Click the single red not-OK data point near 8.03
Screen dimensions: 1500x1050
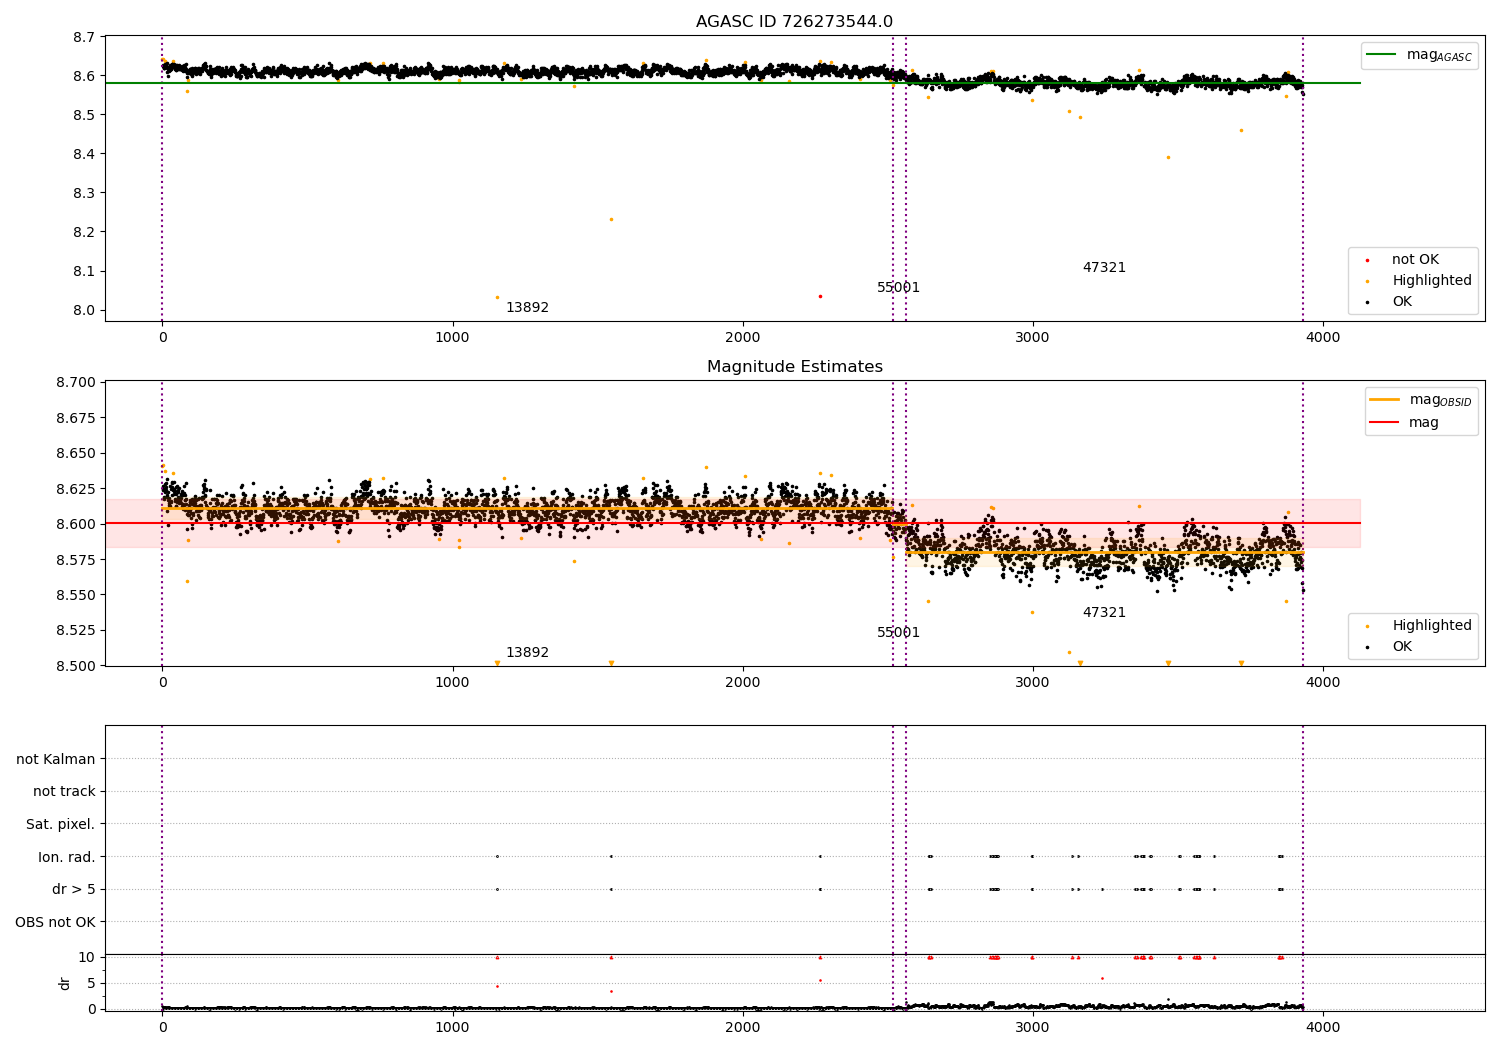[x=820, y=296]
